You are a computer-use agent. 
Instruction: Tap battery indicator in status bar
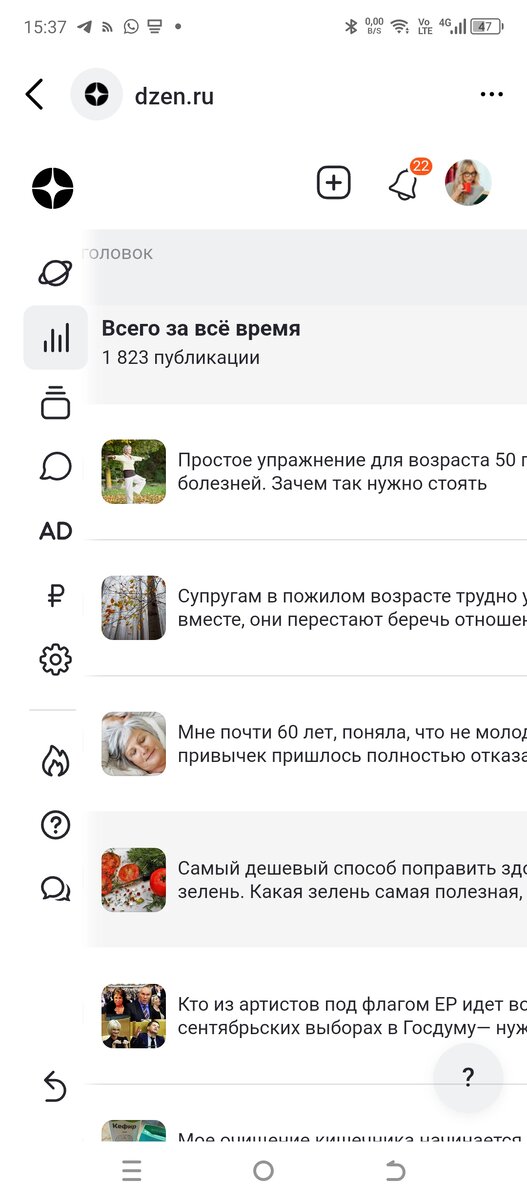487,27
